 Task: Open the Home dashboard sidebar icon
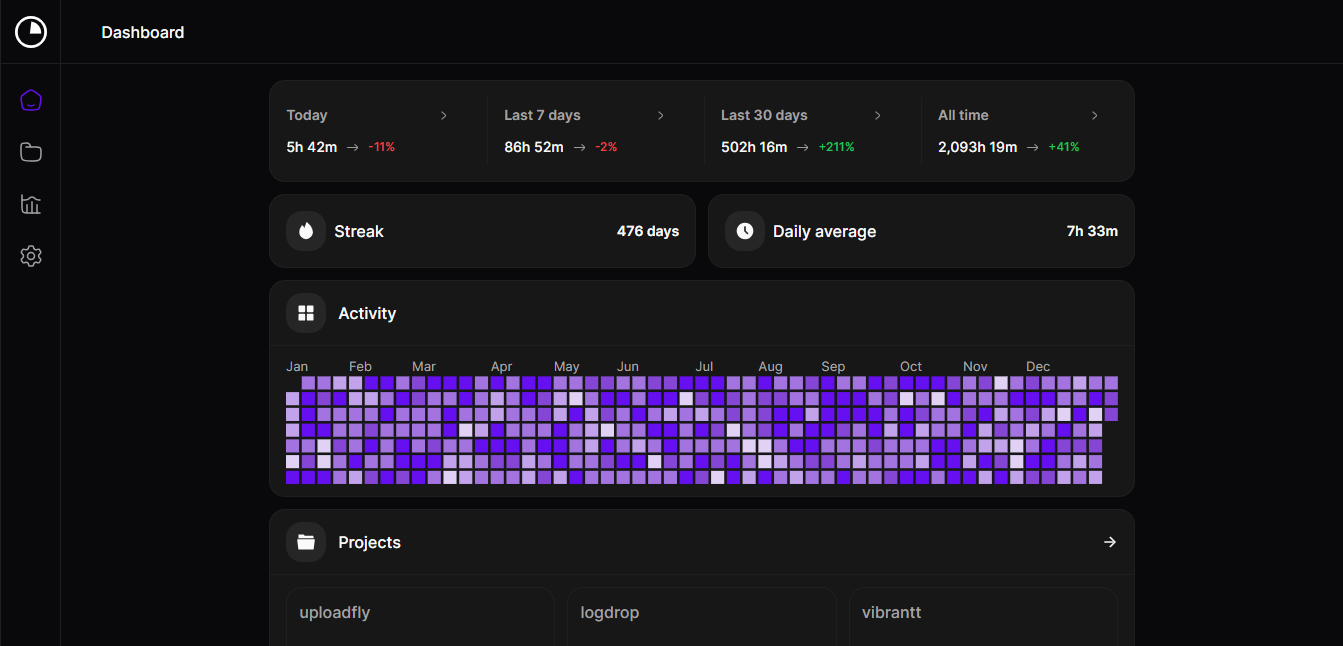click(x=31, y=100)
